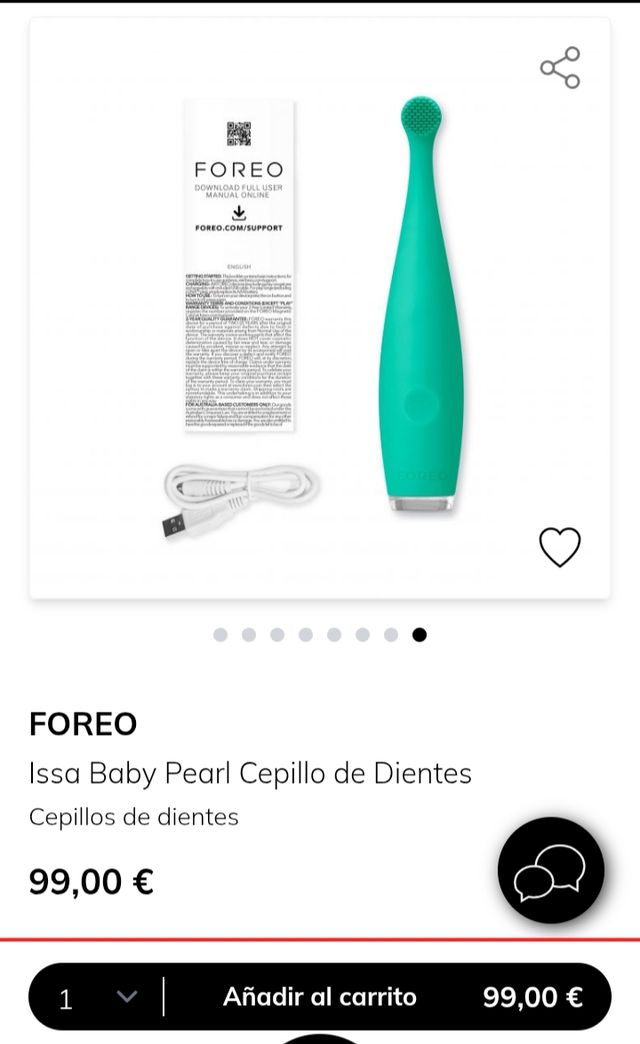This screenshot has height=1044, width=640.
Task: Expand the quantity selector chevron
Action: [x=124, y=997]
